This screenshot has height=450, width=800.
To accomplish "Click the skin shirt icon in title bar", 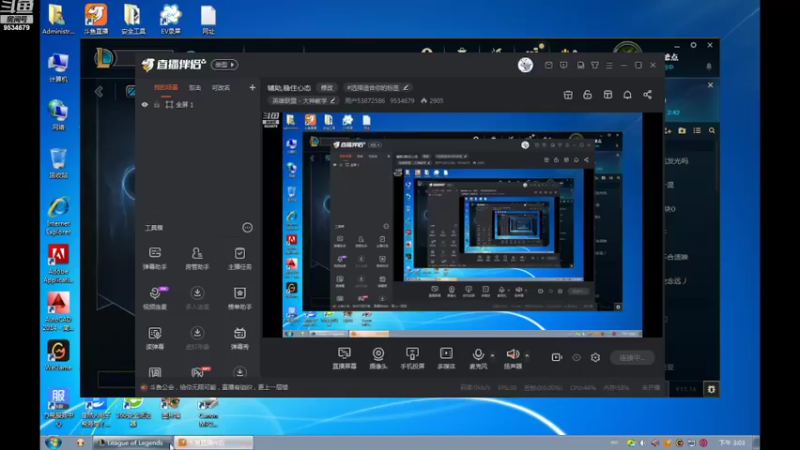I will coord(595,65).
